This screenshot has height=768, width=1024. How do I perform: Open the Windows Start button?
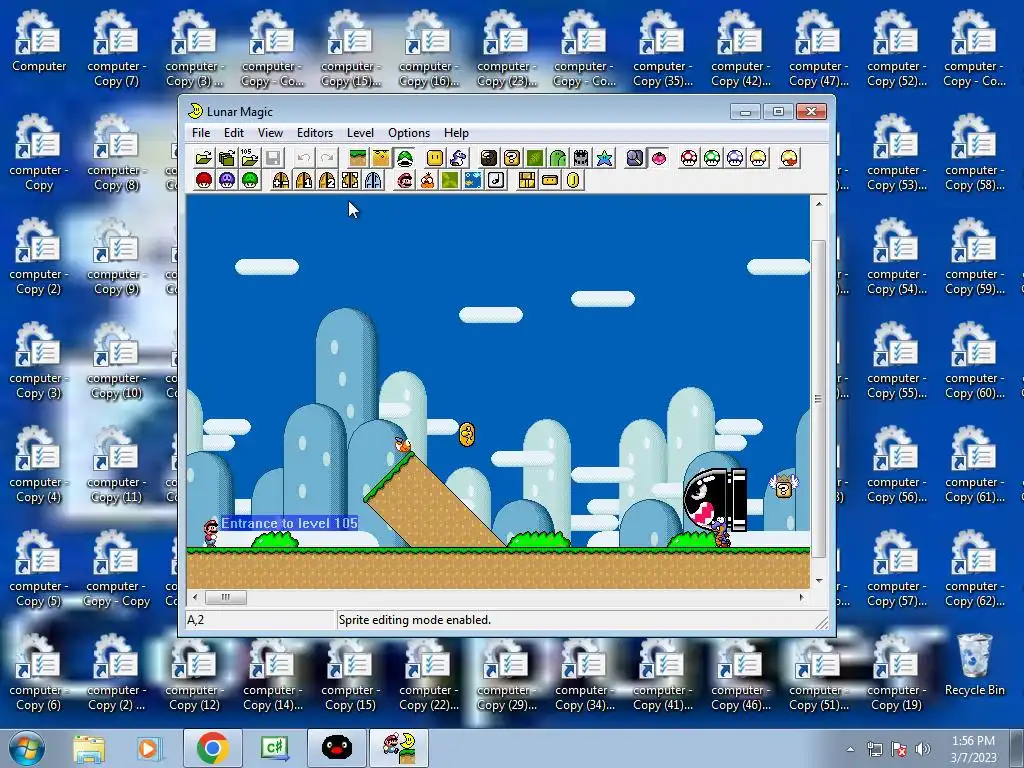[26, 748]
